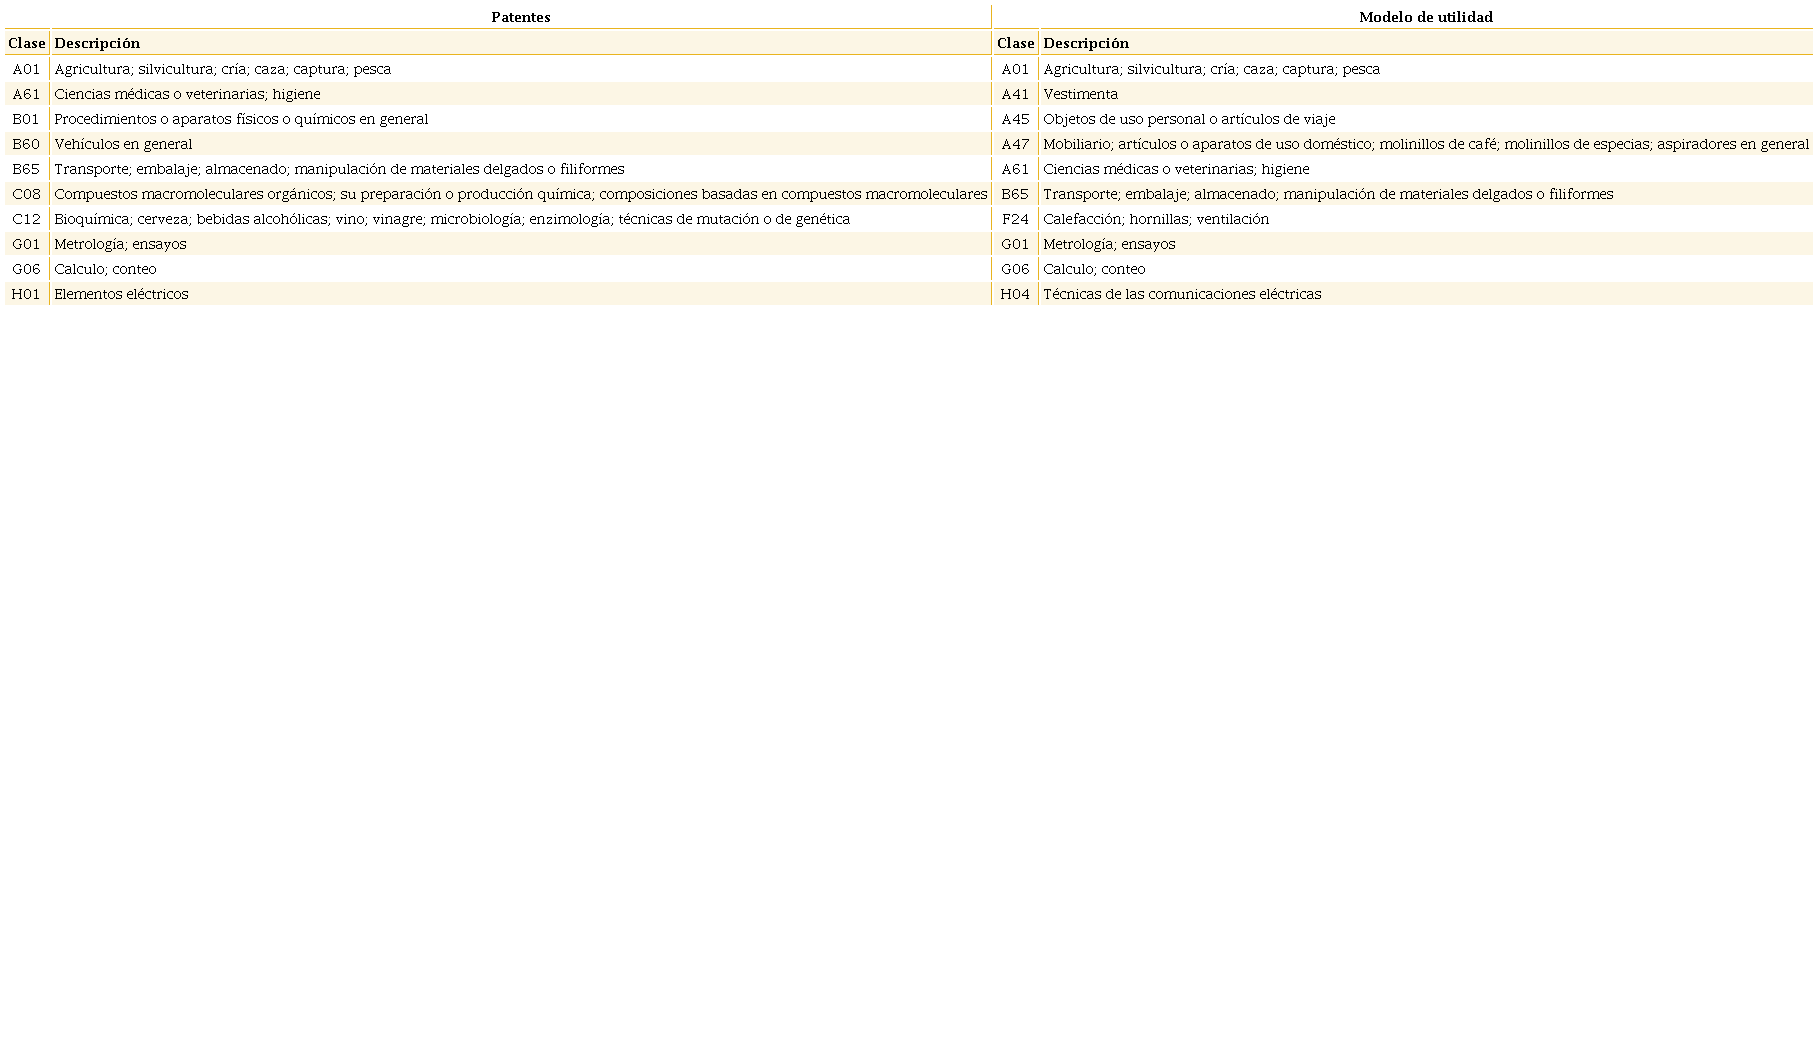The image size is (1818, 1041).
Task: Select the Vestimenta description cell
Action: (x=1080, y=94)
